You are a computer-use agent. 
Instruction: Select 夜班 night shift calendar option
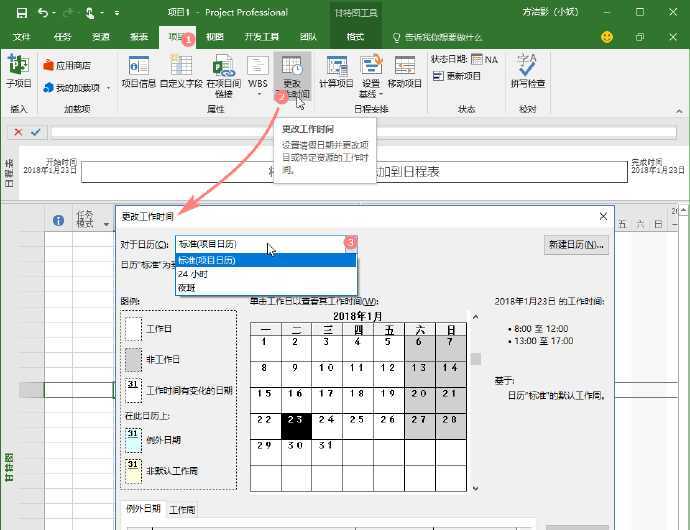click(187, 287)
